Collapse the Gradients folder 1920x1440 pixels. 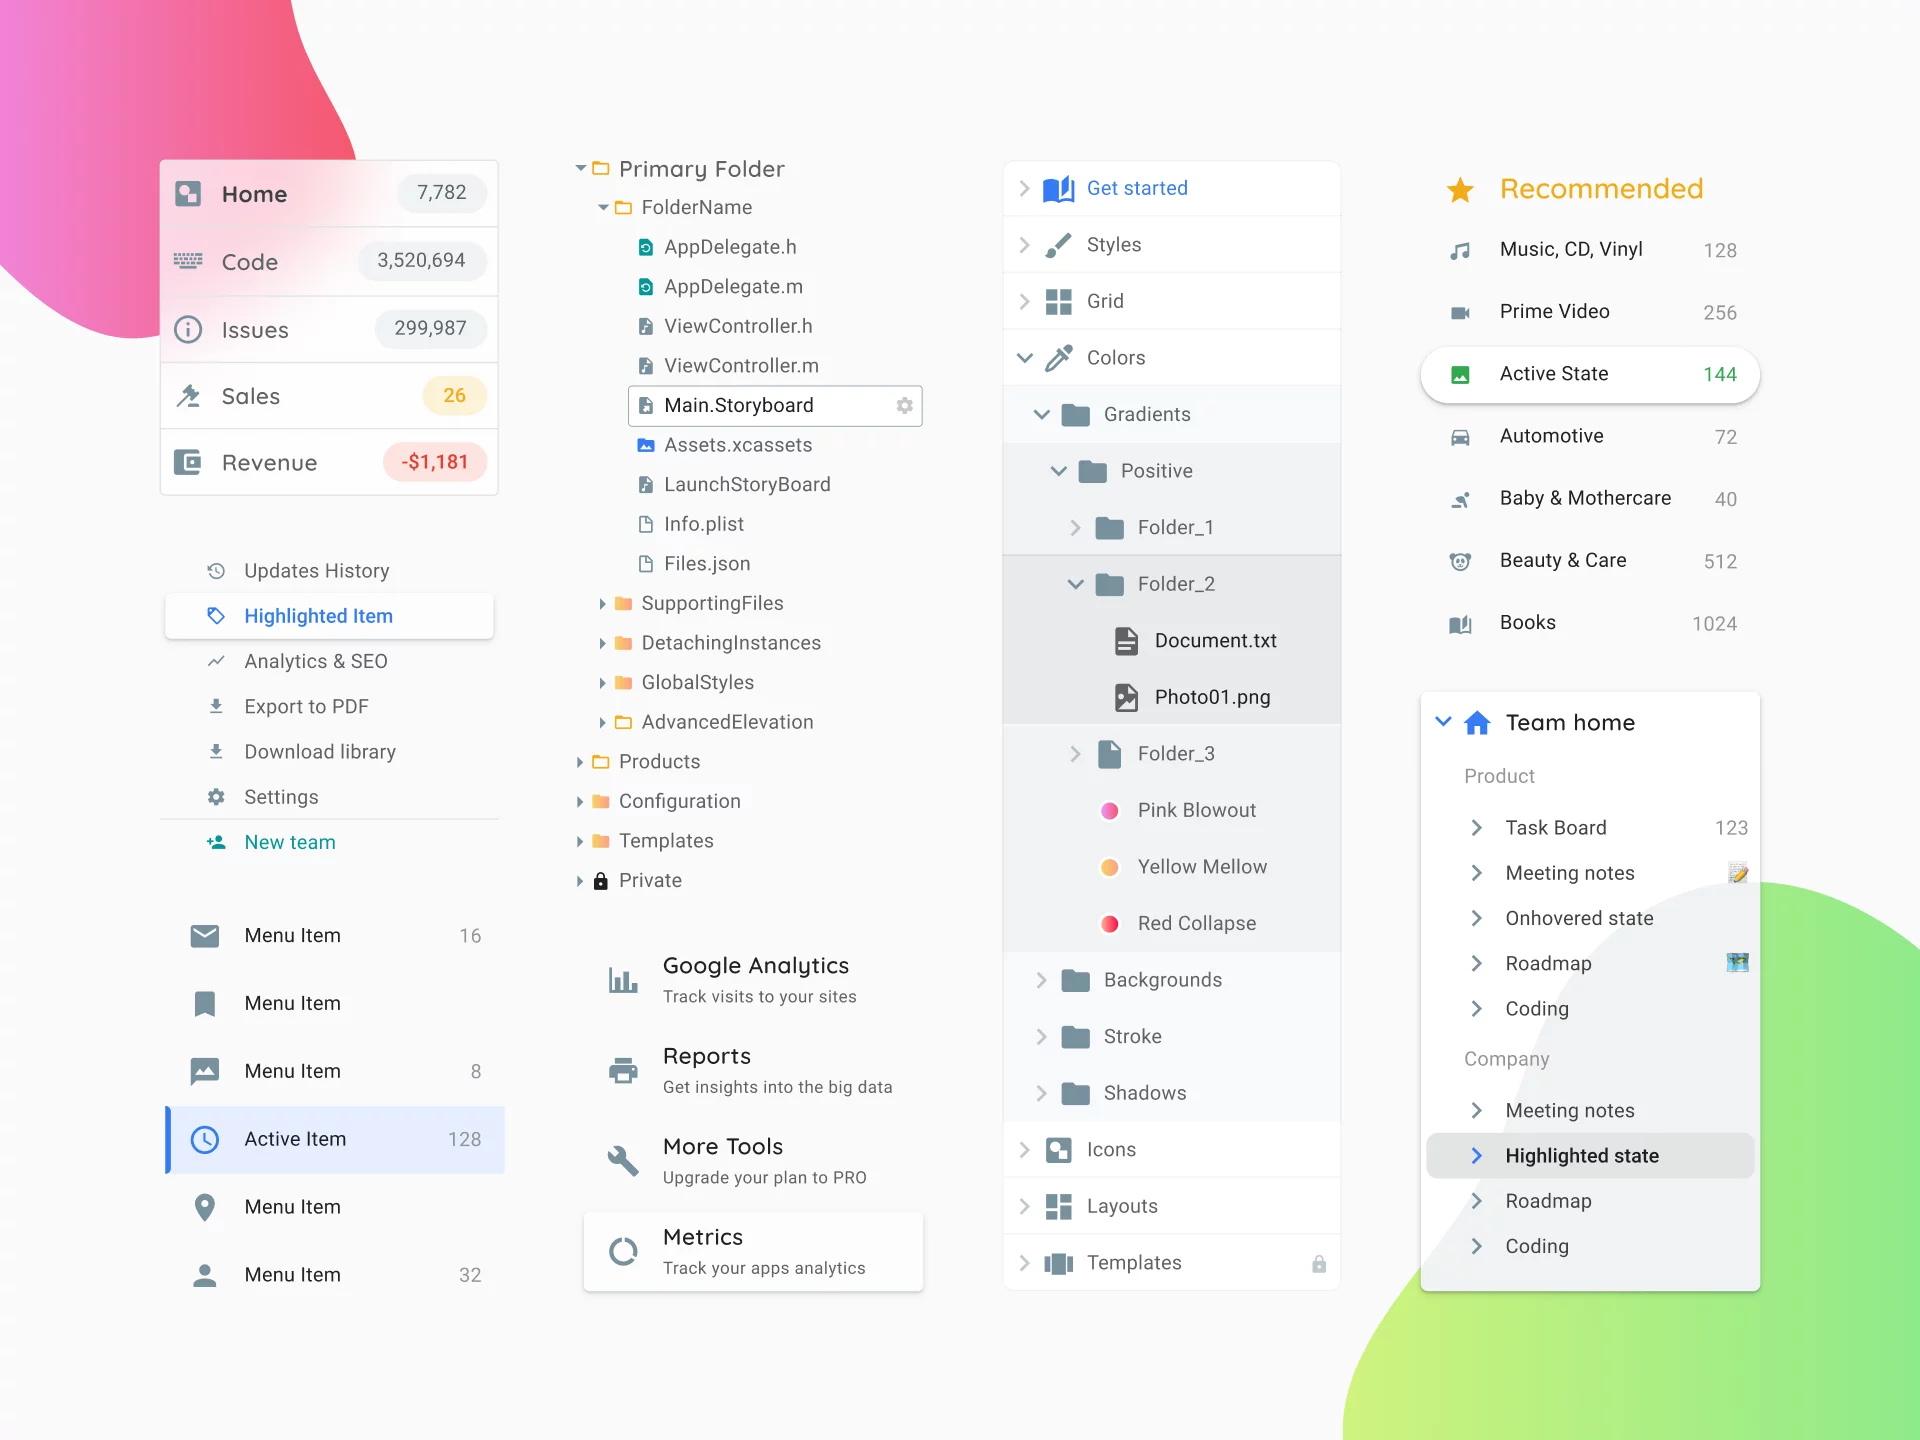click(x=1042, y=414)
